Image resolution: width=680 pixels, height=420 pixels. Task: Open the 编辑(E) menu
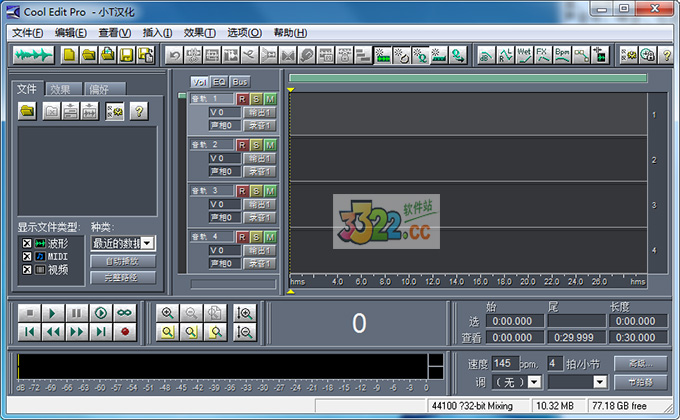point(71,33)
